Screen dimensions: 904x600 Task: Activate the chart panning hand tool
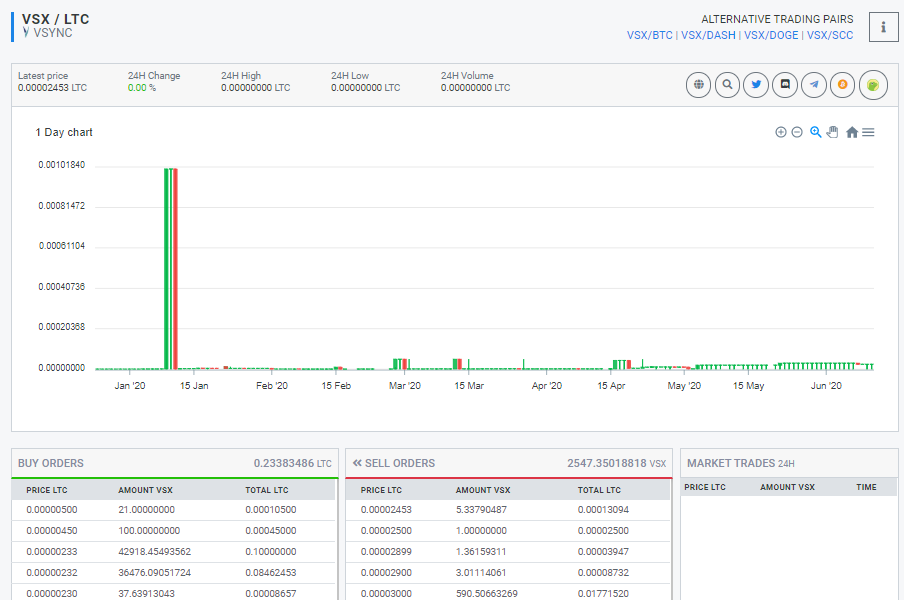[x=832, y=133]
